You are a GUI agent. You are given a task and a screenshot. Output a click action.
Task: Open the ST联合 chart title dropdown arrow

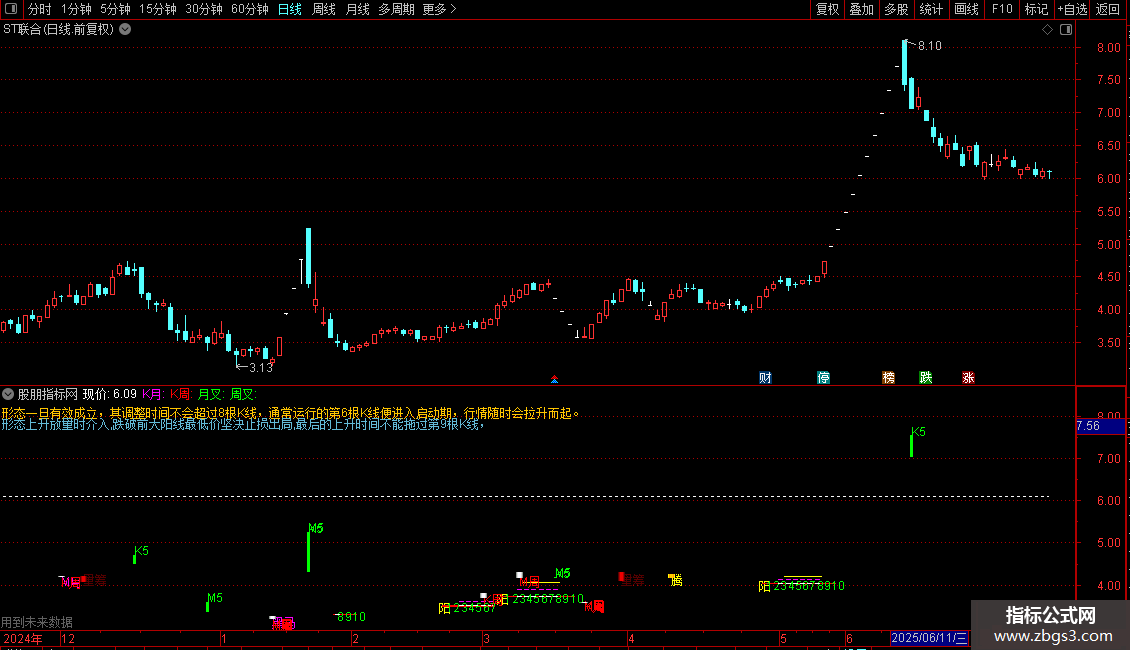click(x=125, y=30)
